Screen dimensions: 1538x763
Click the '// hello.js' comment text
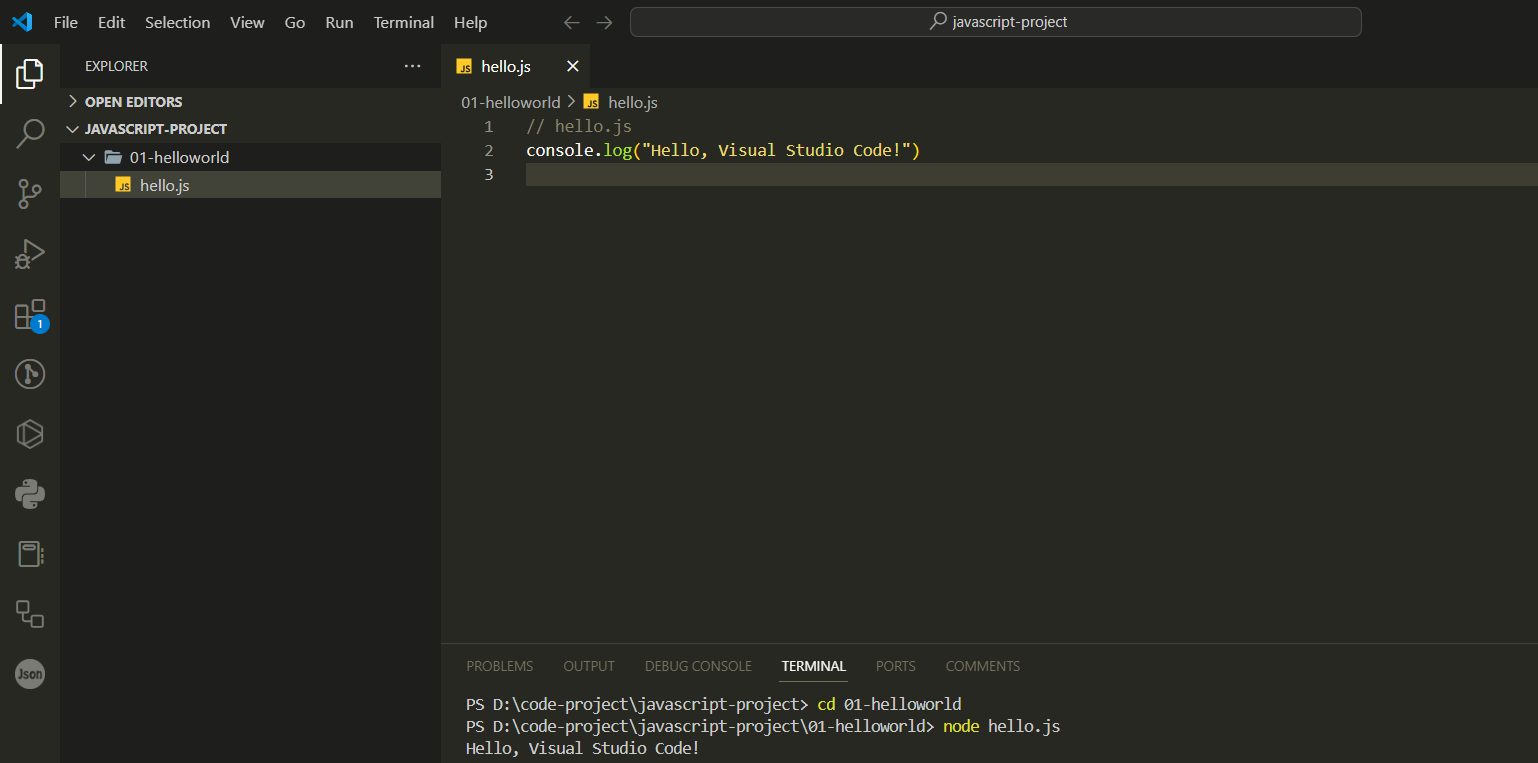click(579, 127)
